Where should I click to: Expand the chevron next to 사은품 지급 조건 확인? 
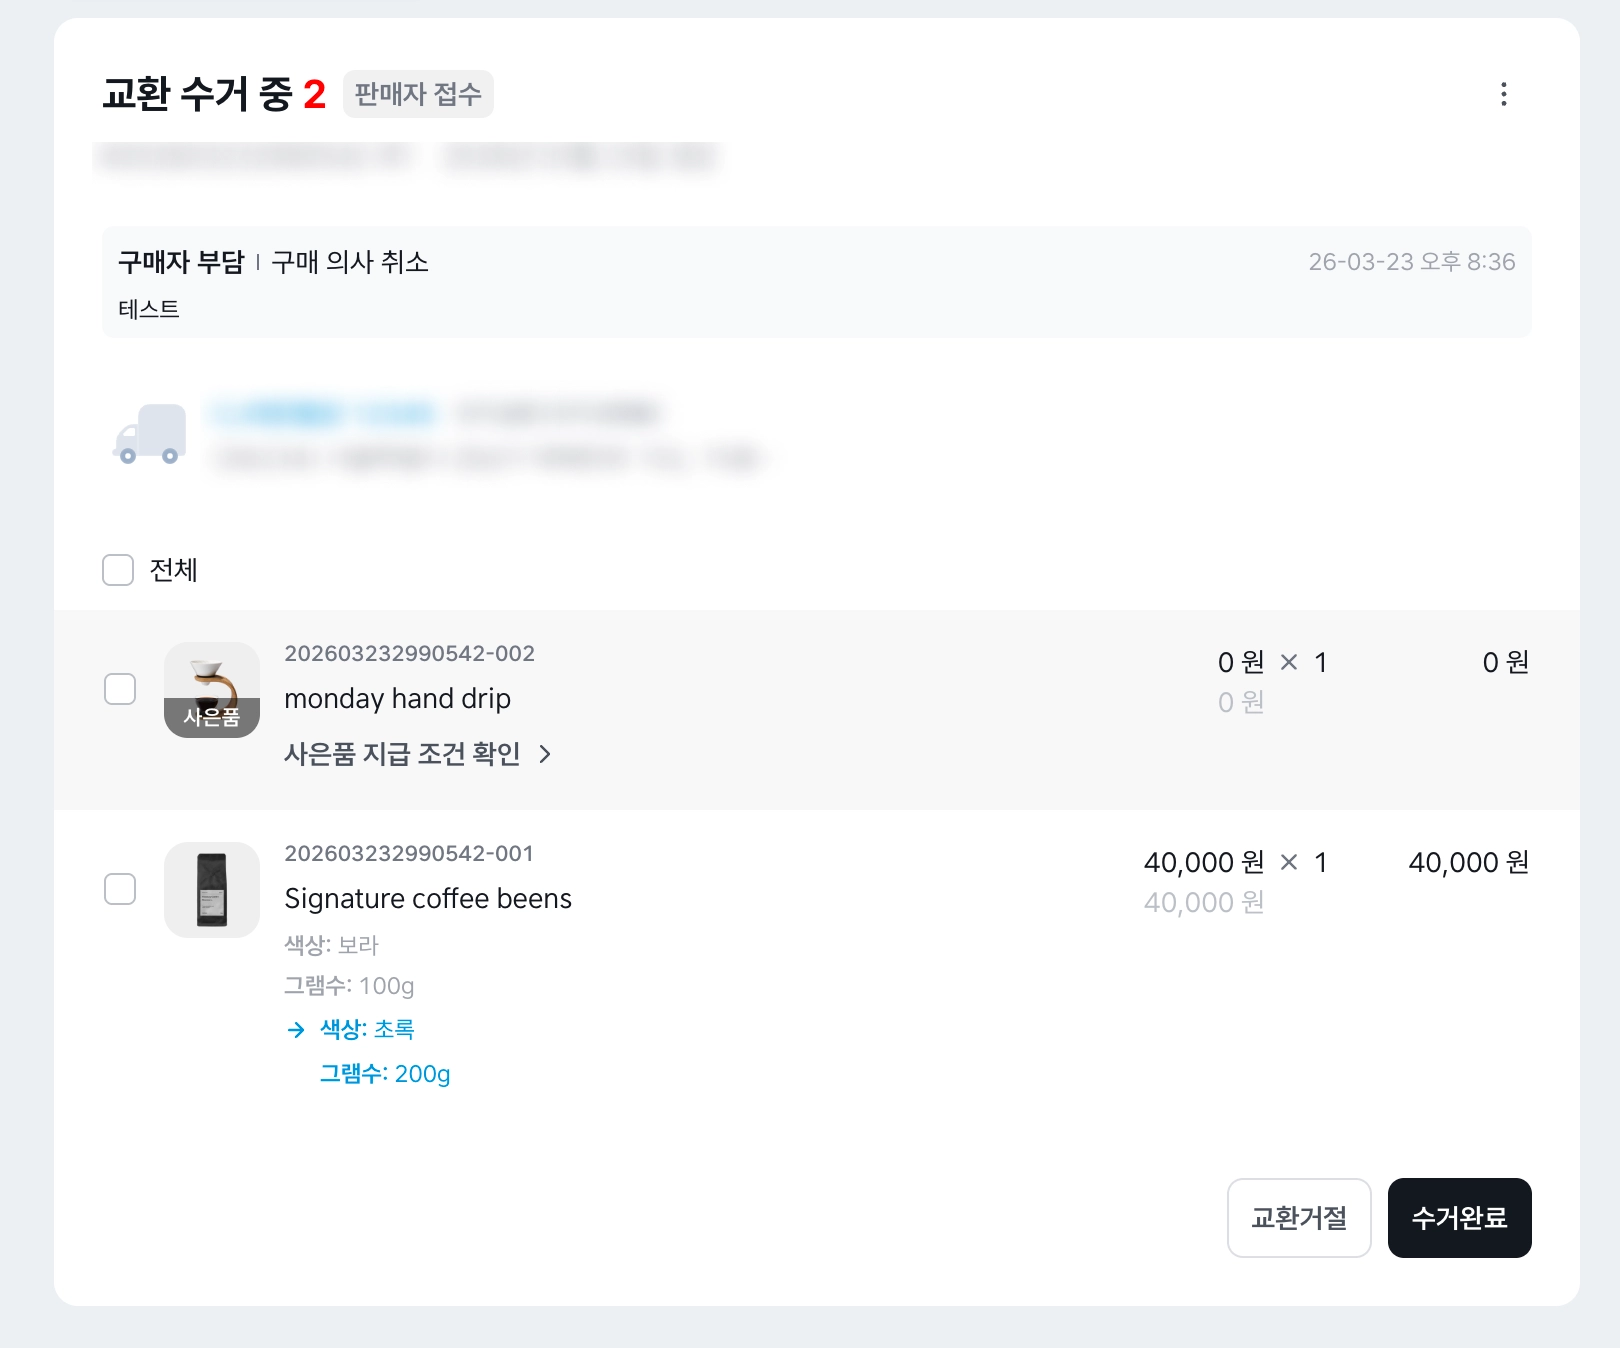pos(545,754)
